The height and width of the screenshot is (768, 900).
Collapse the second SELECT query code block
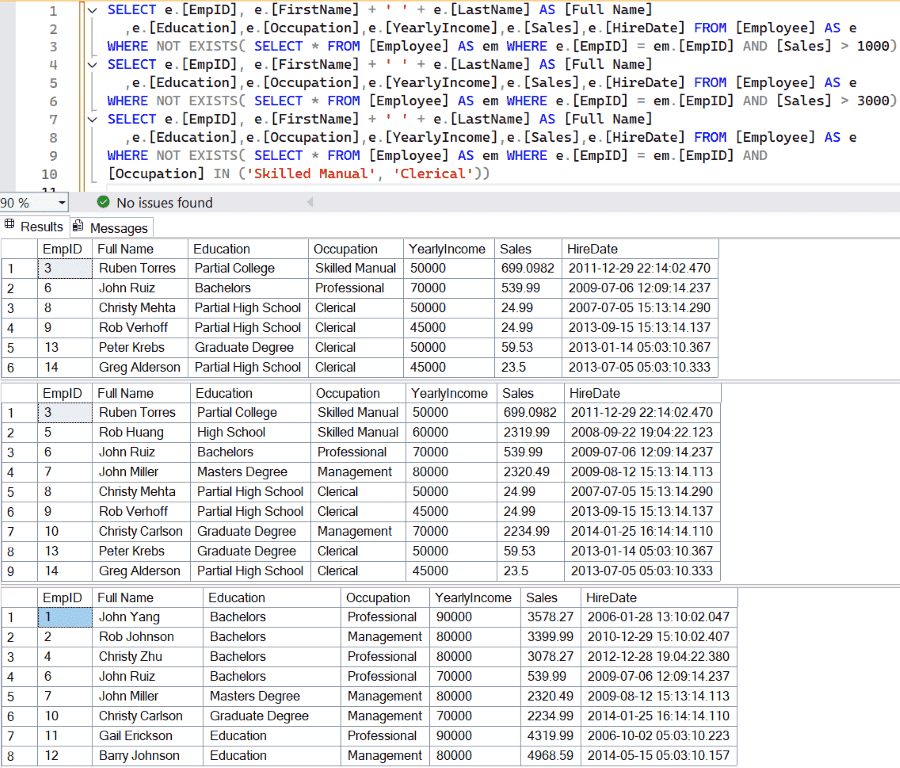90,63
